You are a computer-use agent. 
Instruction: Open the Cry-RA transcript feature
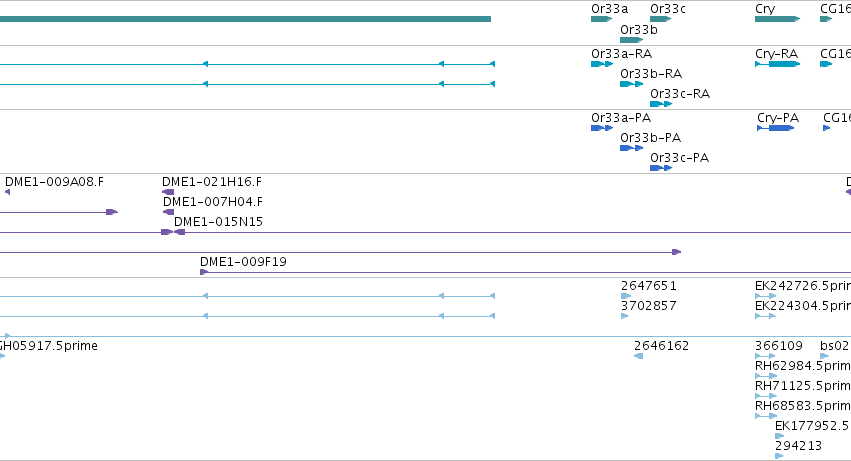[x=777, y=64]
